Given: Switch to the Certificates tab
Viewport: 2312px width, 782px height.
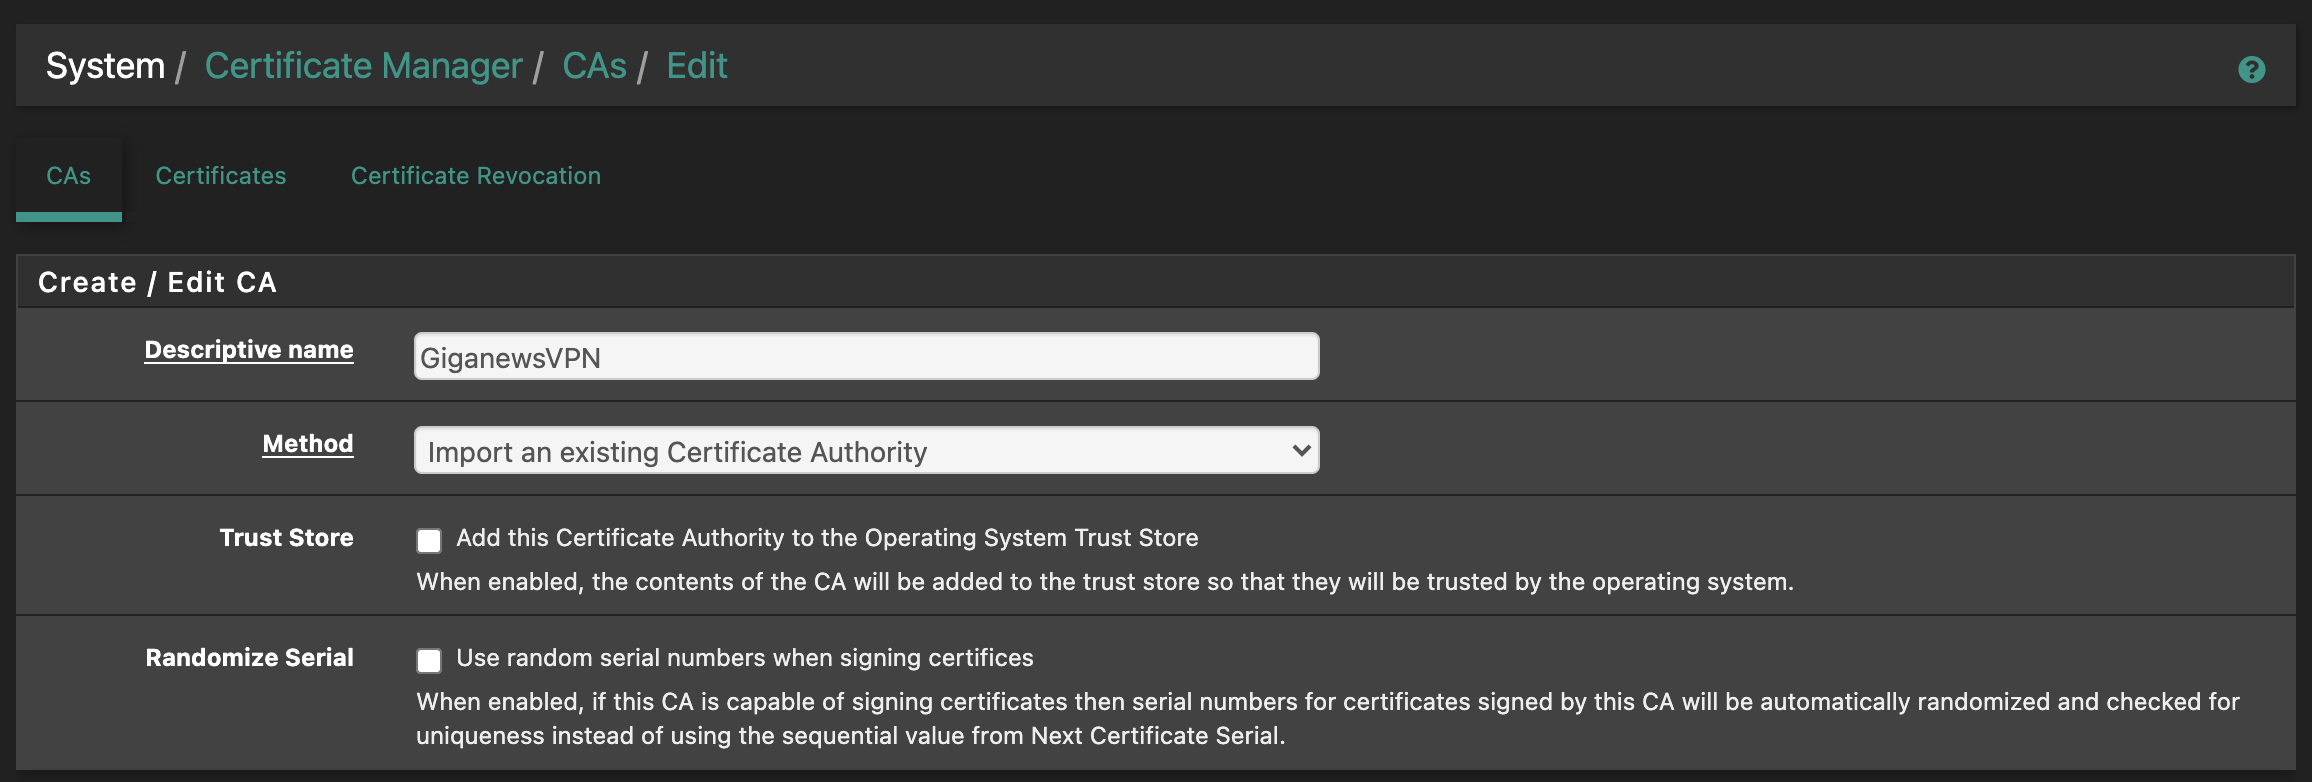Looking at the screenshot, I should coord(221,176).
